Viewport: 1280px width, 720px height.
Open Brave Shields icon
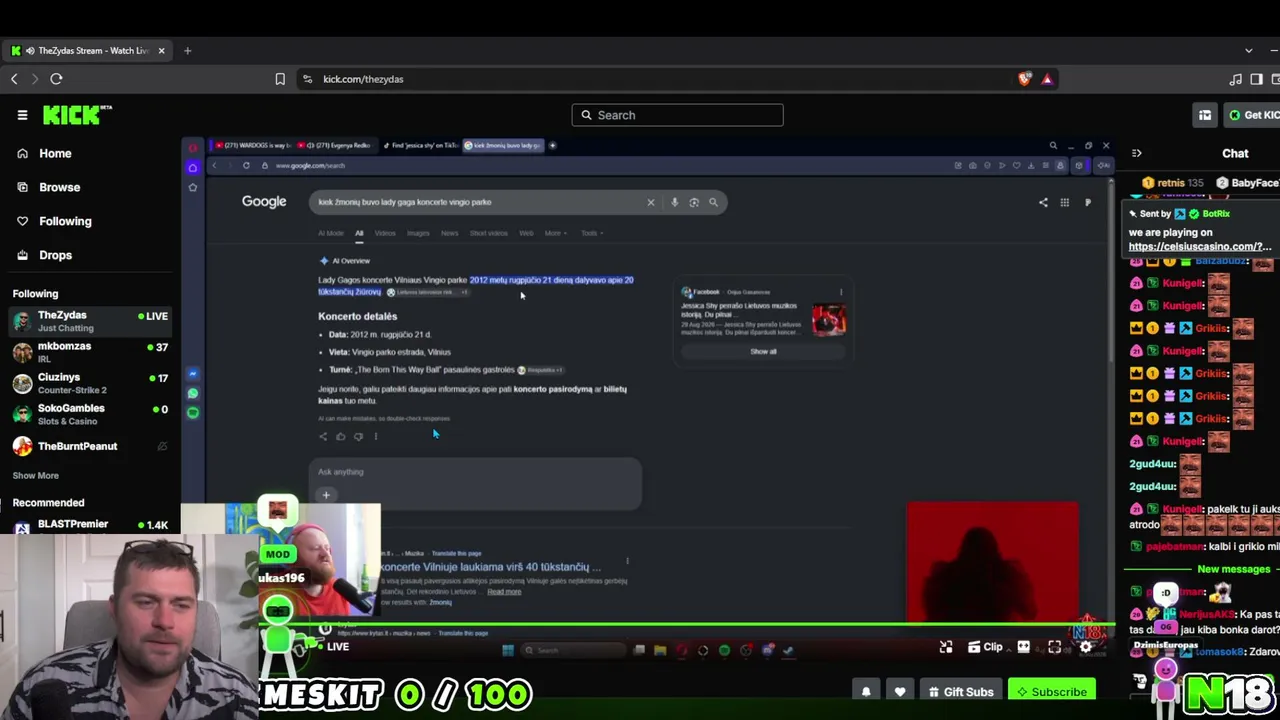(x=1025, y=79)
